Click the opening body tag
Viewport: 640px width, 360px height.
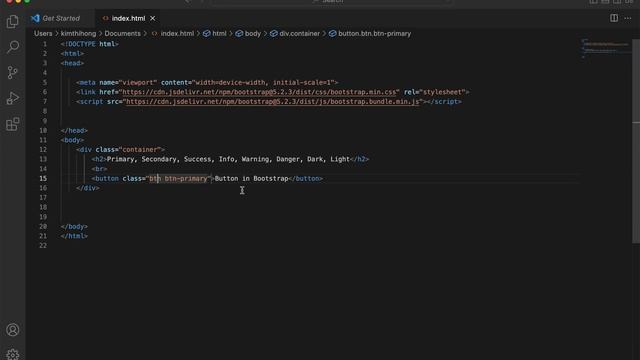72,140
